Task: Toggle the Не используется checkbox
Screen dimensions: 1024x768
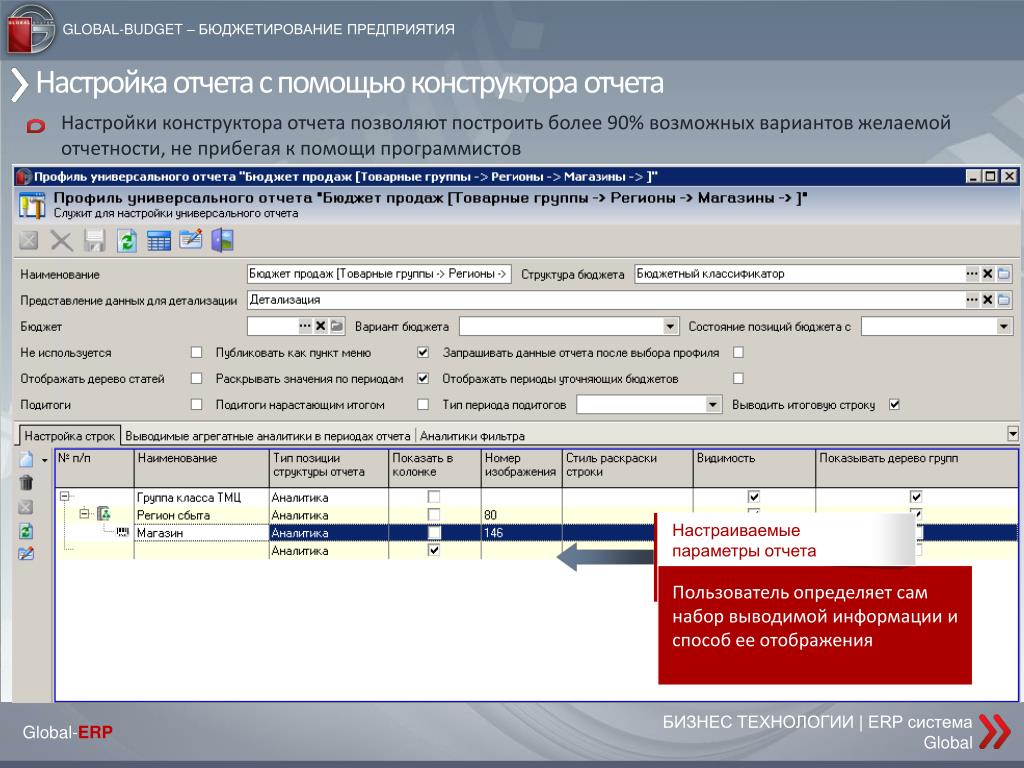Action: [x=196, y=353]
